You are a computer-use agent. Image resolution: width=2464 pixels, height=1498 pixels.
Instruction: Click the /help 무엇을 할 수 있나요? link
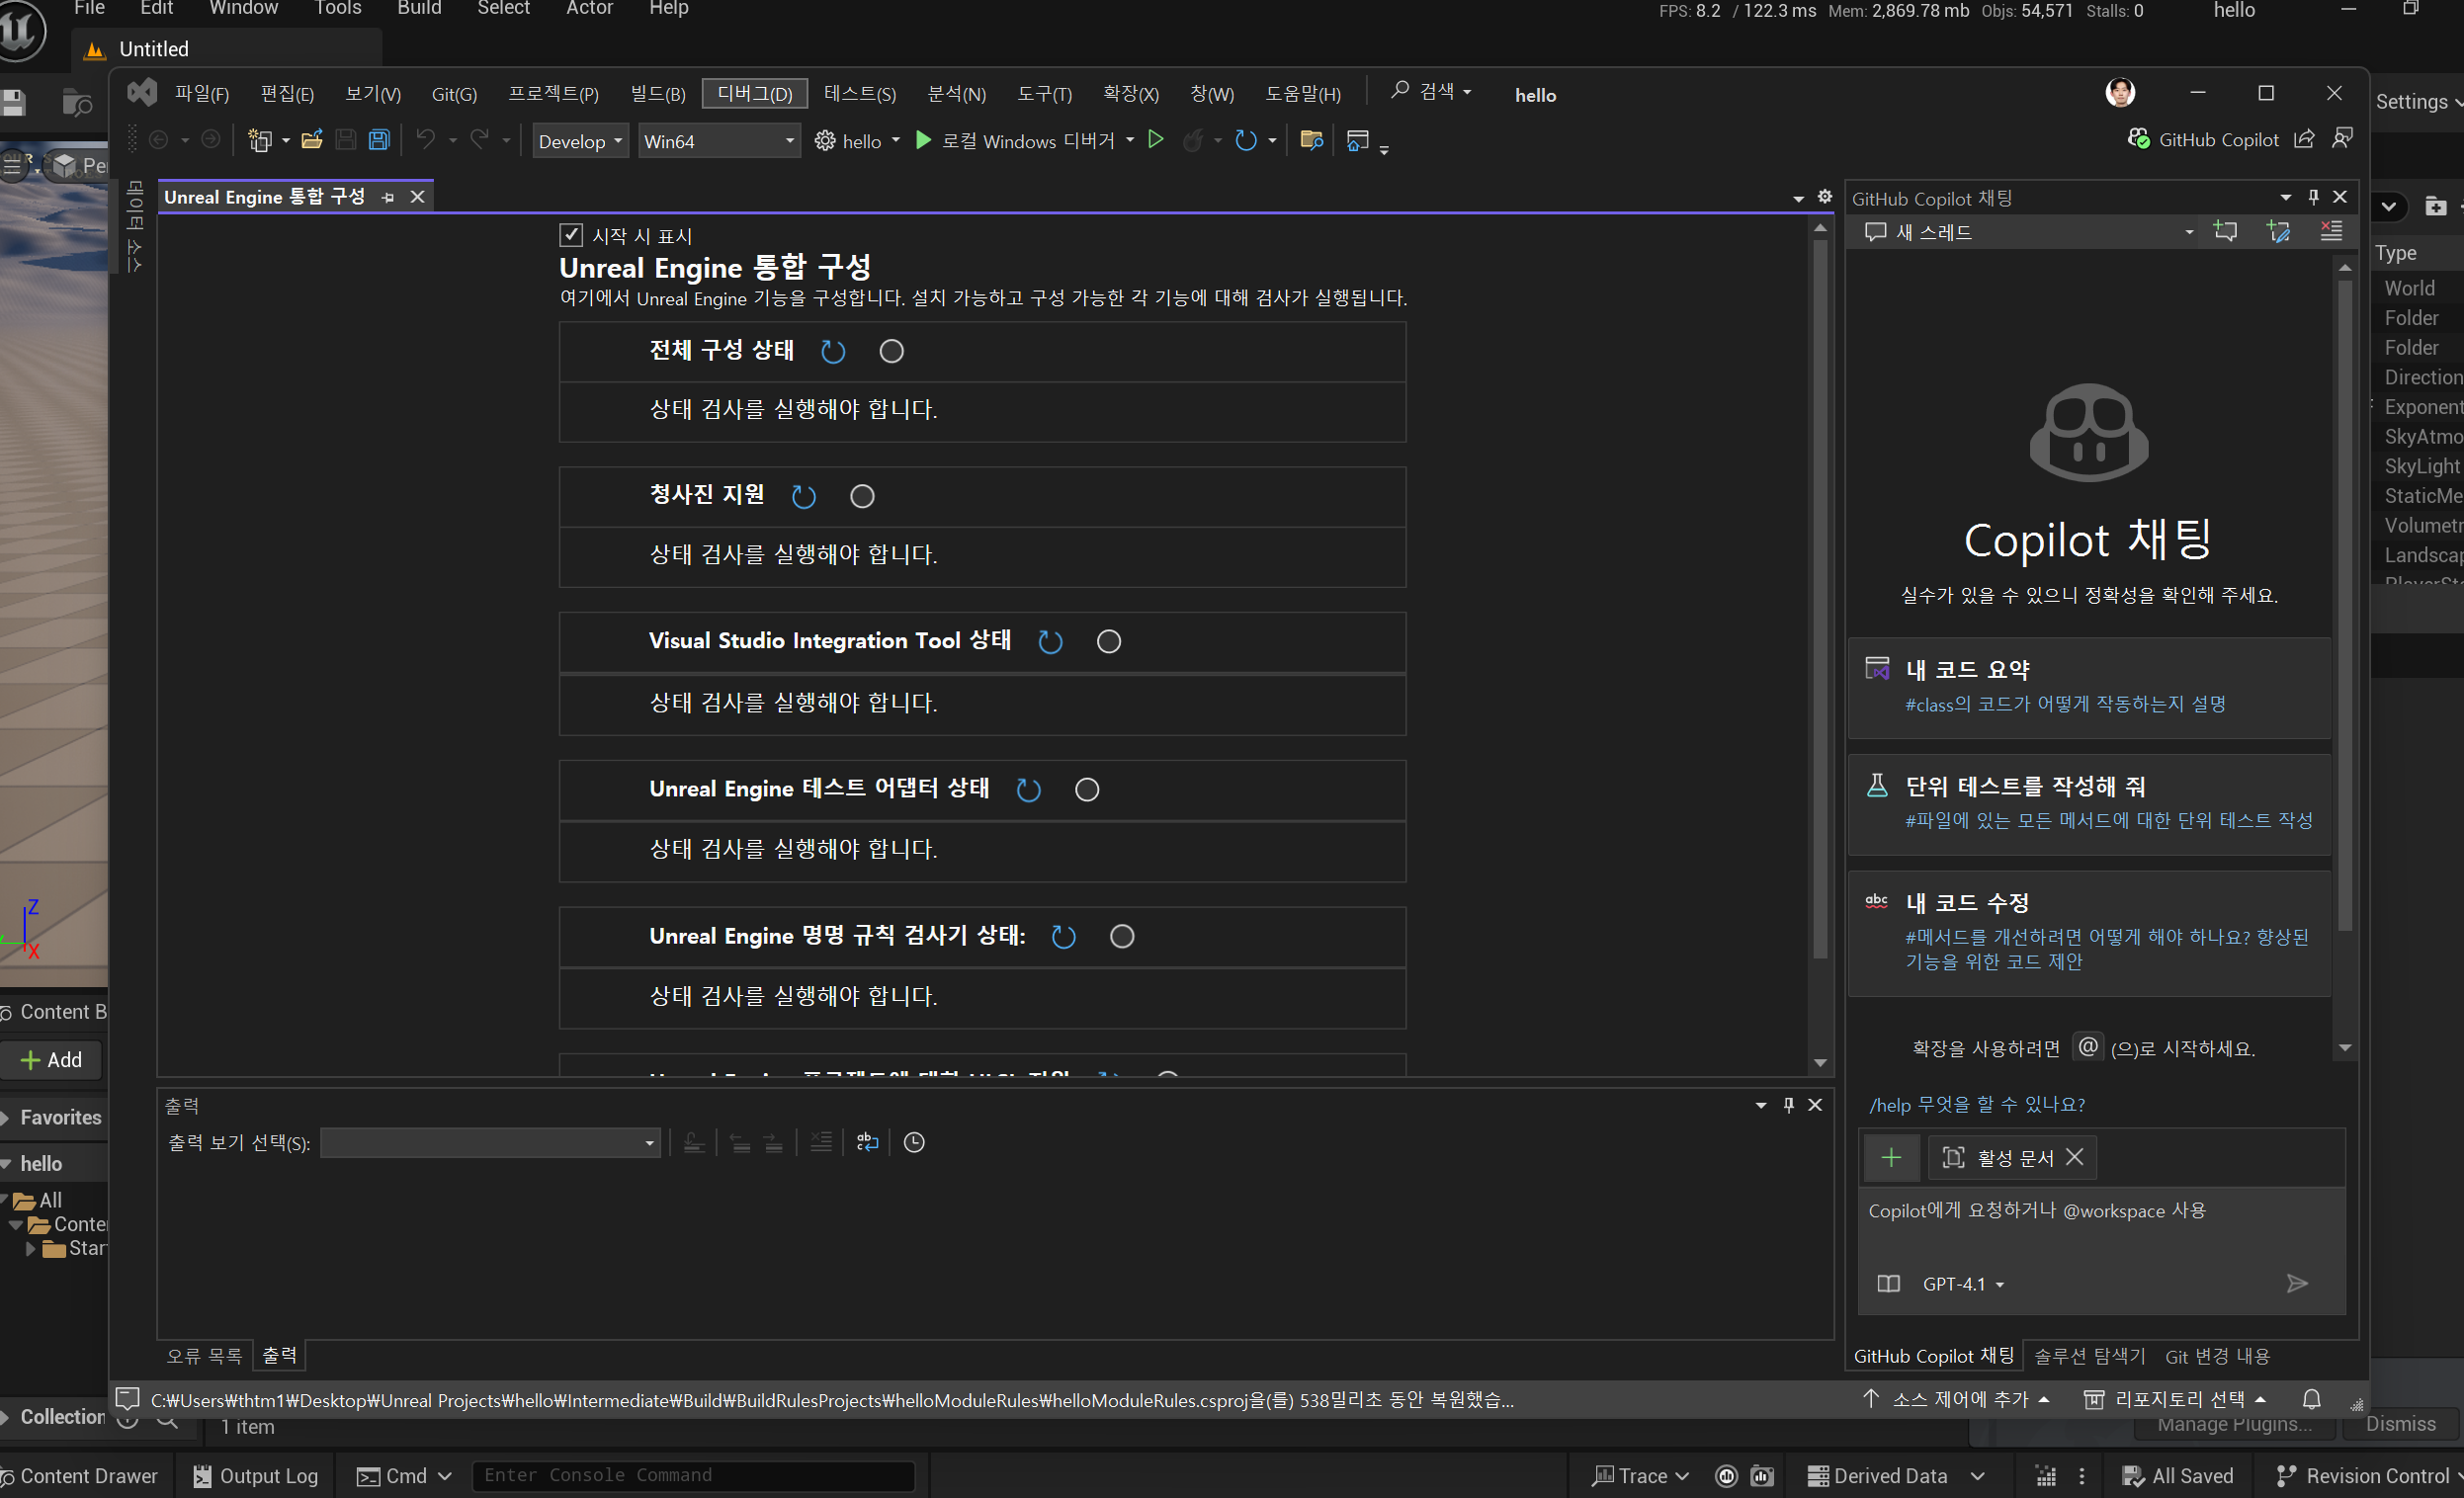1976,1104
